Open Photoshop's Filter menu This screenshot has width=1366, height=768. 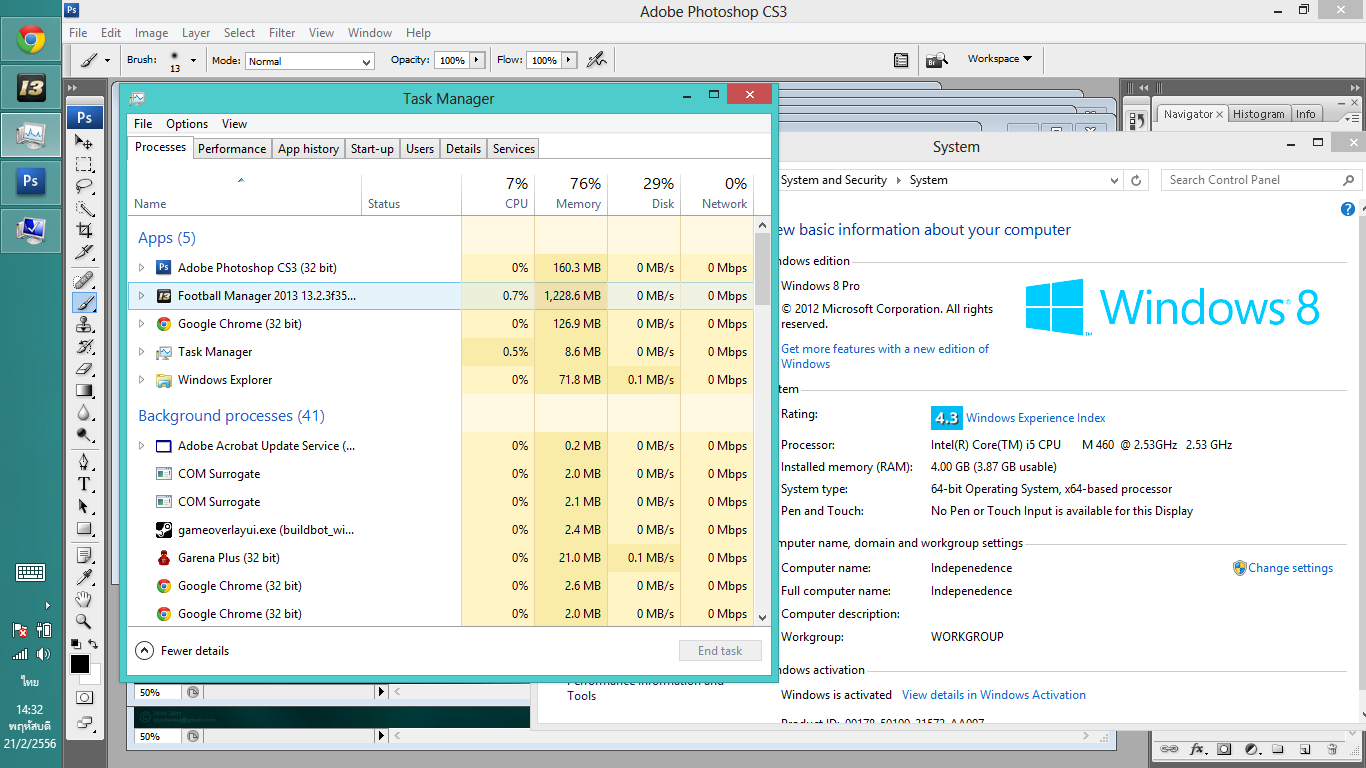click(x=282, y=33)
